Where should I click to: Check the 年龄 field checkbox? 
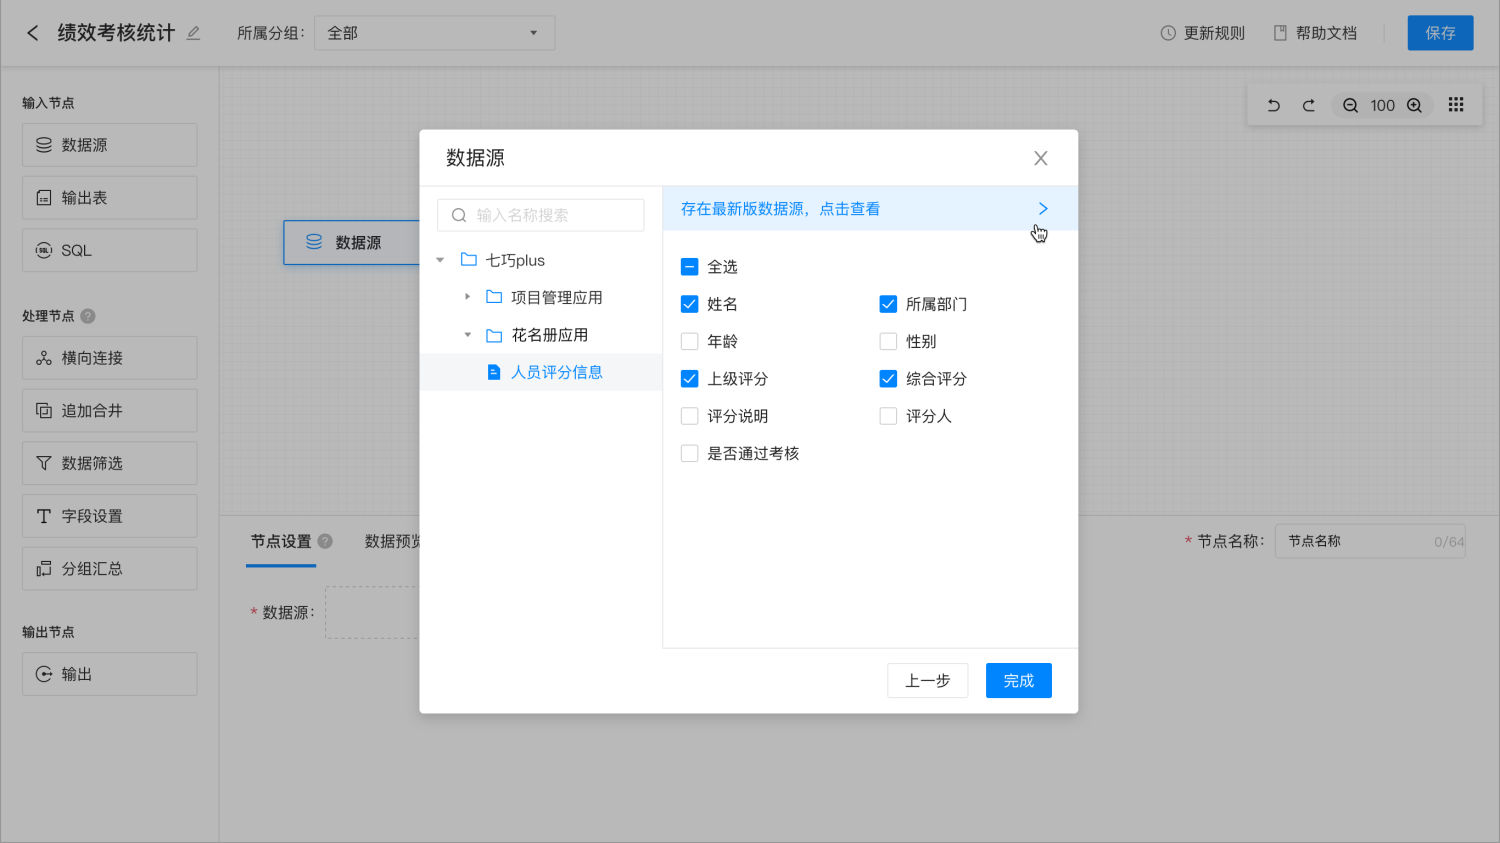click(689, 341)
